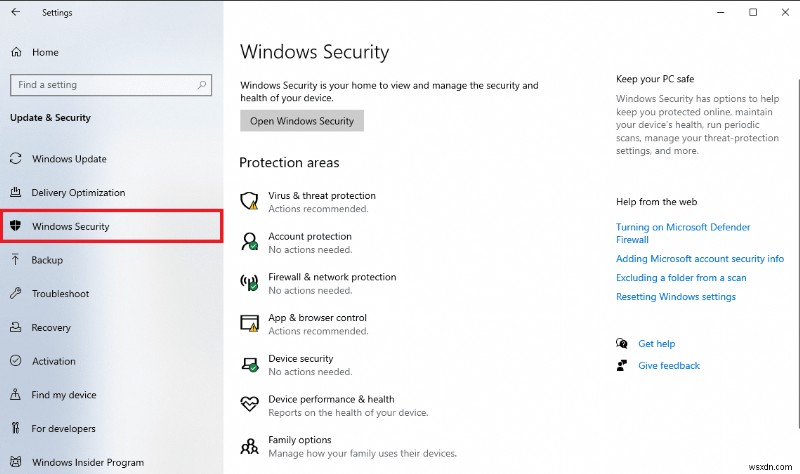800x474 pixels.
Task: Click the Firewall & network protection icon
Action: click(250, 283)
